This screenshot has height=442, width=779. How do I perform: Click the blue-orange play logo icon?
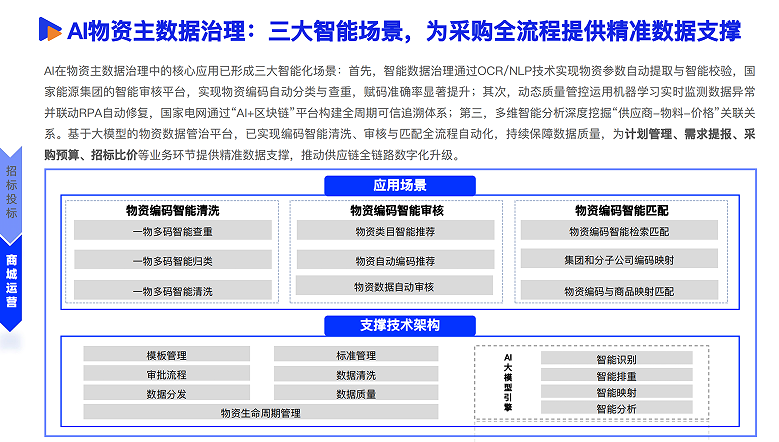(x=50, y=29)
